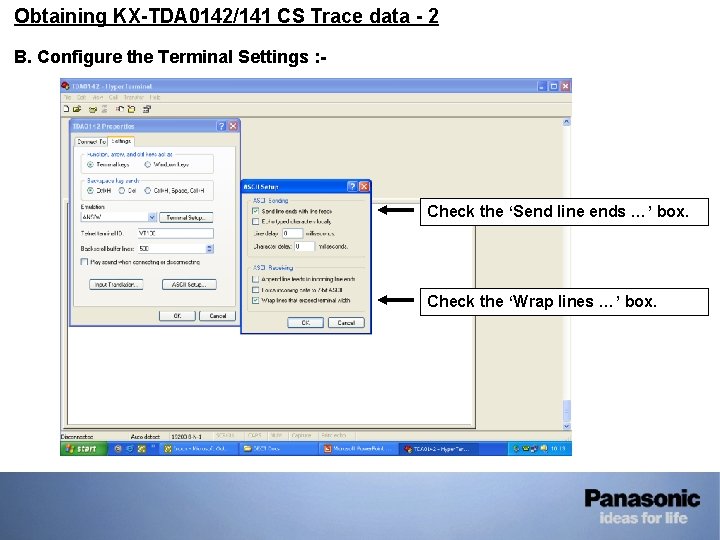Viewport: 720px width, 540px height.
Task: Click the ASCII Setup button
Action: point(189,285)
